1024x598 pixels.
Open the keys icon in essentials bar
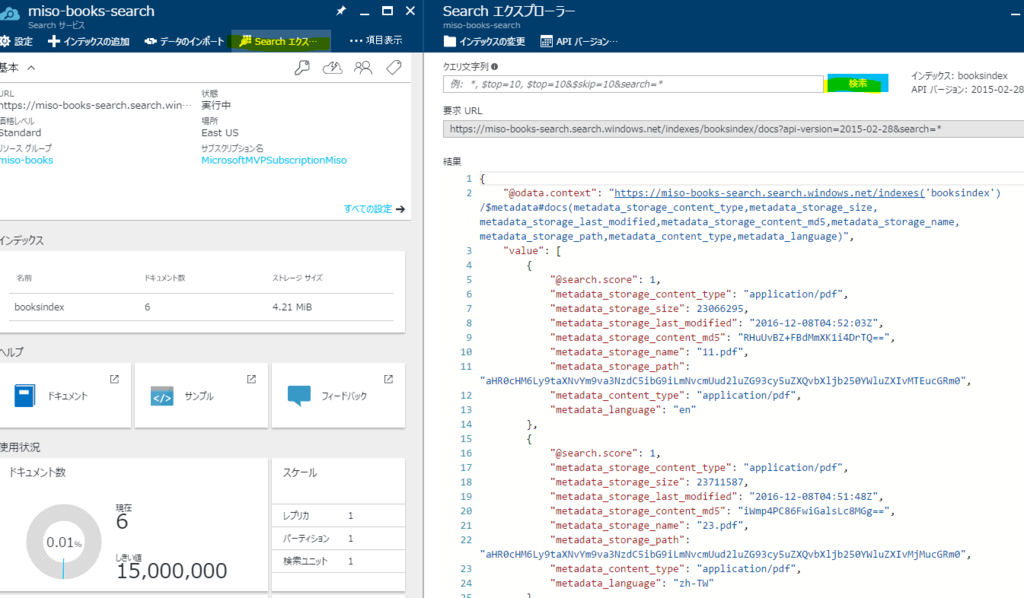(x=302, y=67)
